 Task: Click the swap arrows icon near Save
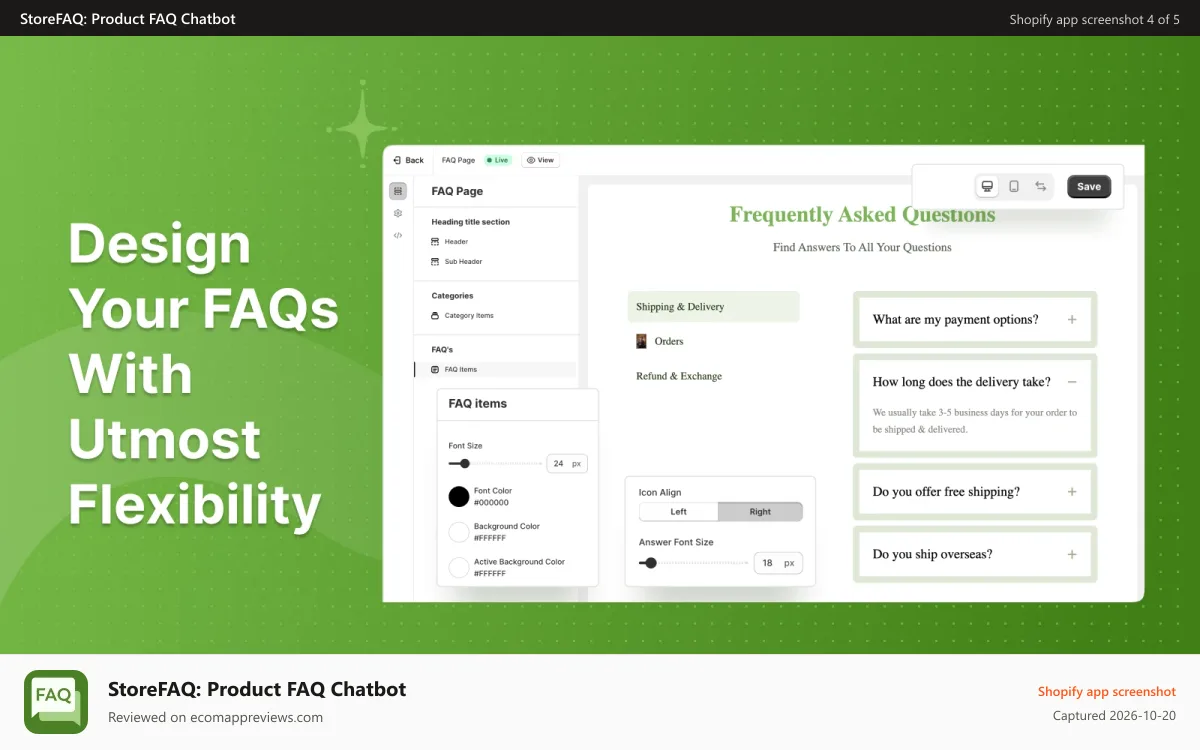coord(1040,187)
